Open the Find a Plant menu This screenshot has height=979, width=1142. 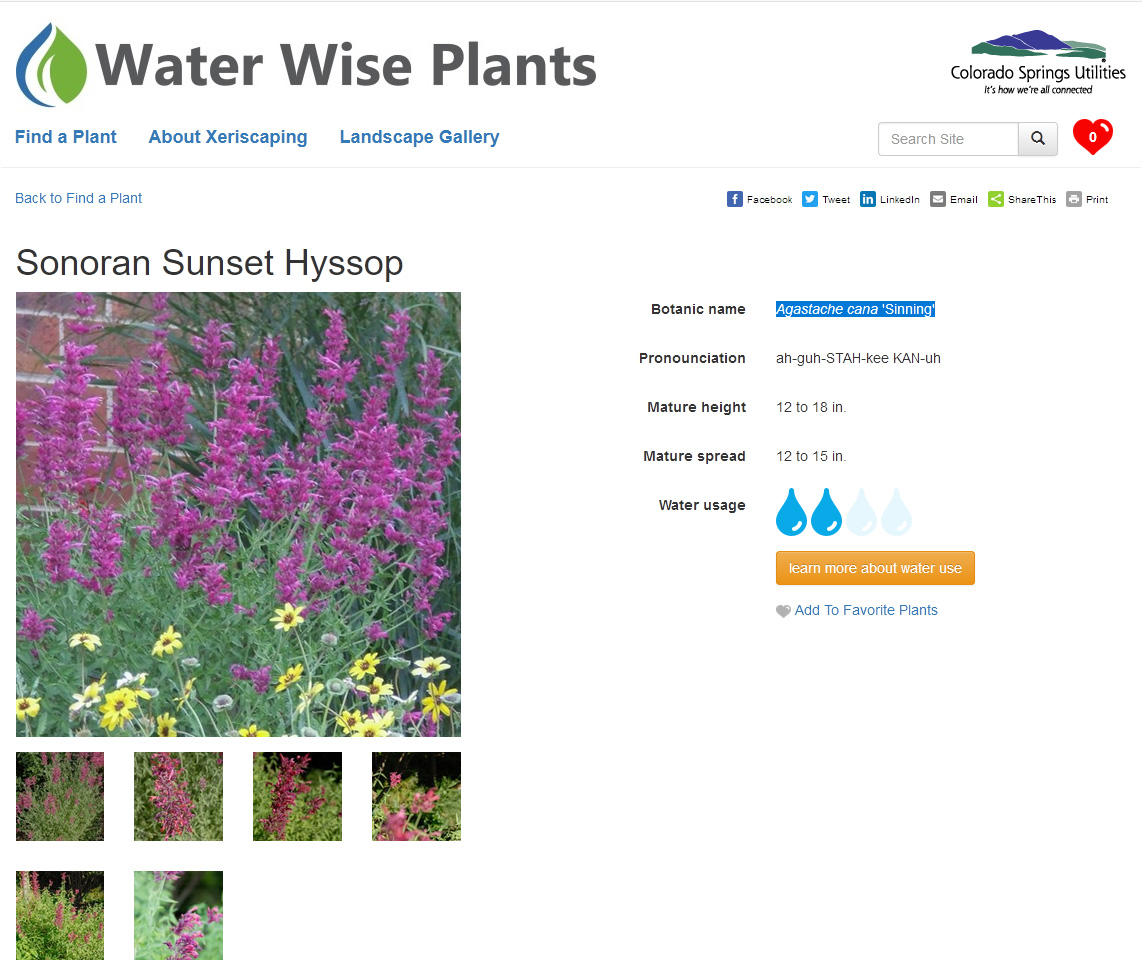pos(66,137)
